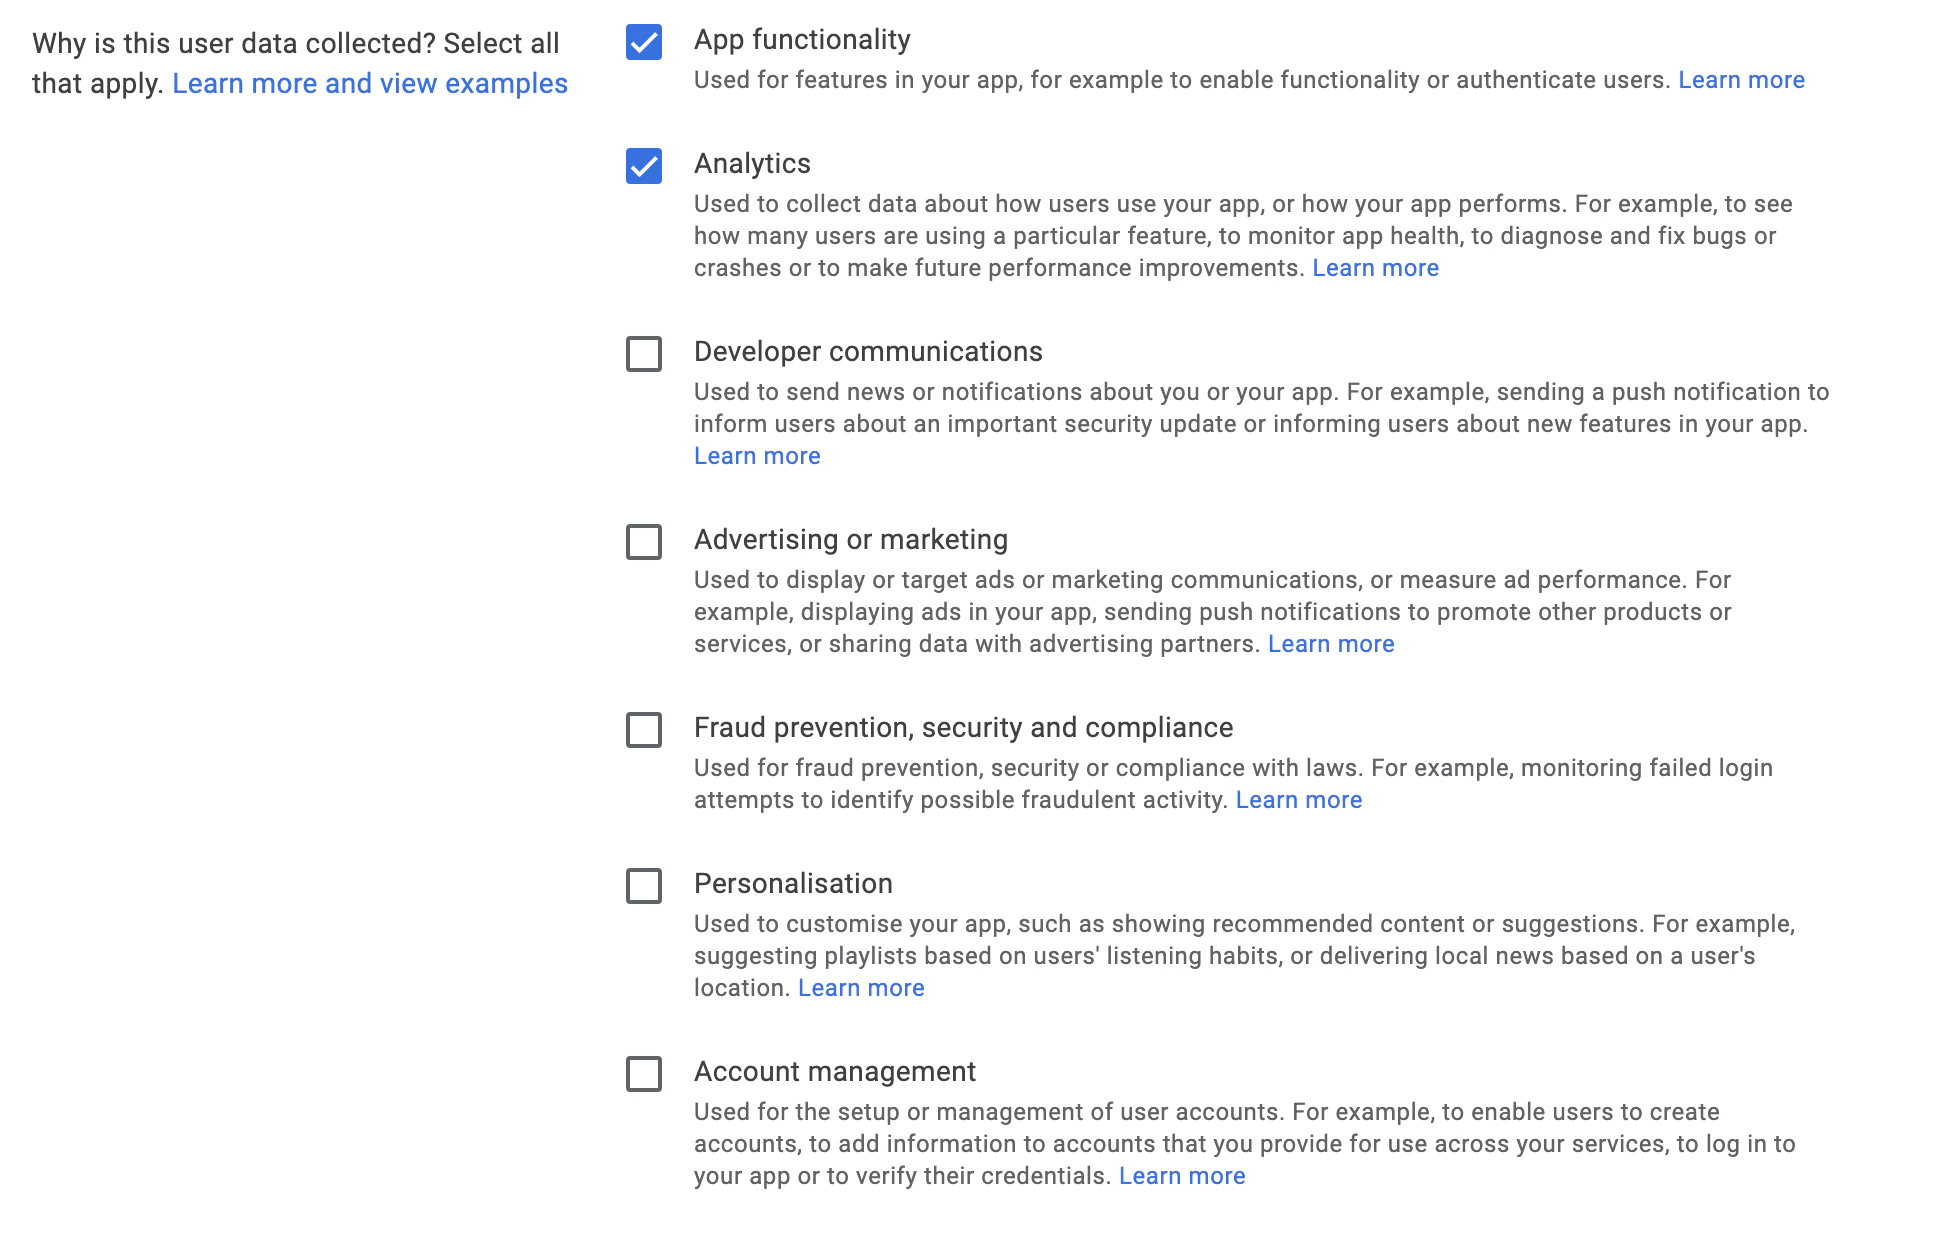
Task: Uncheck the Analytics checkbox
Action: 644,166
